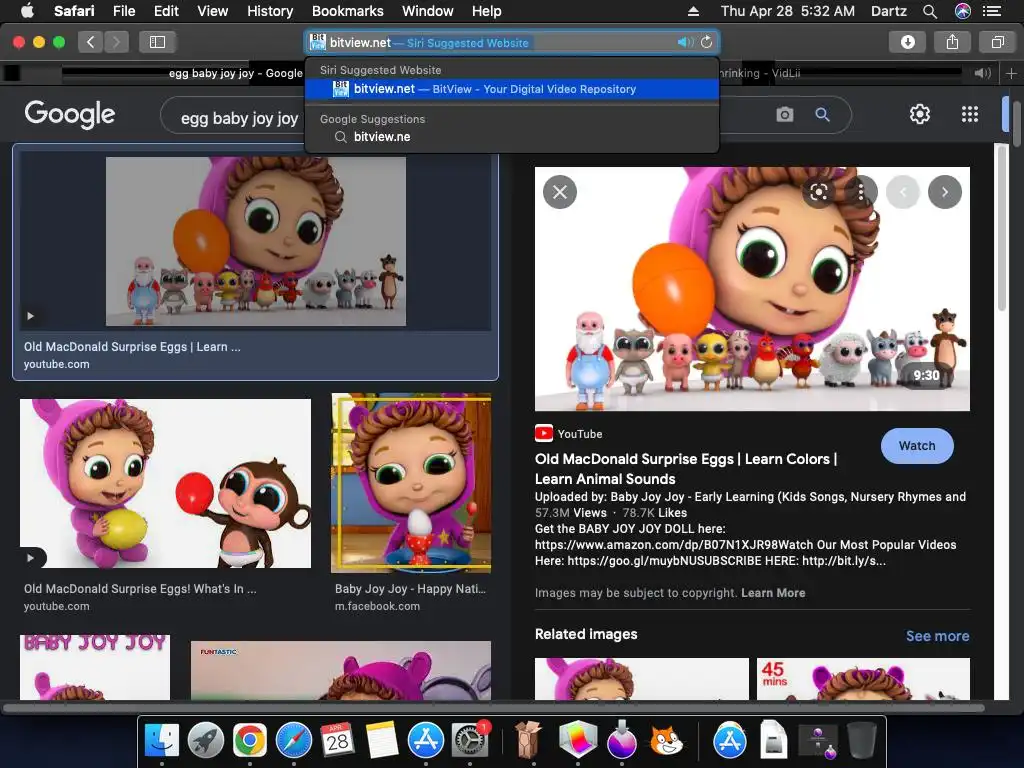Open Google Chrome in Dock

tap(249, 741)
